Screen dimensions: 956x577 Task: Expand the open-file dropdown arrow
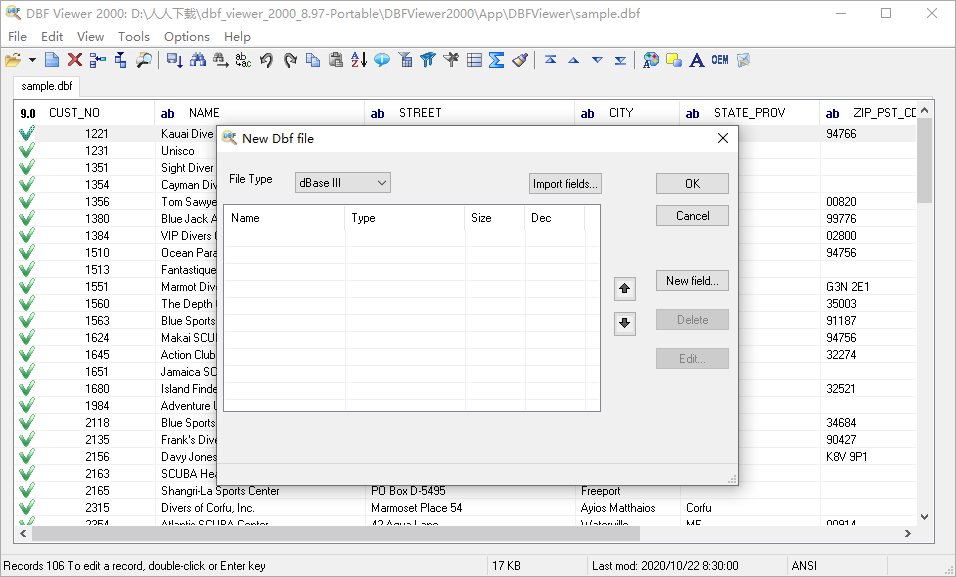tap(30, 60)
